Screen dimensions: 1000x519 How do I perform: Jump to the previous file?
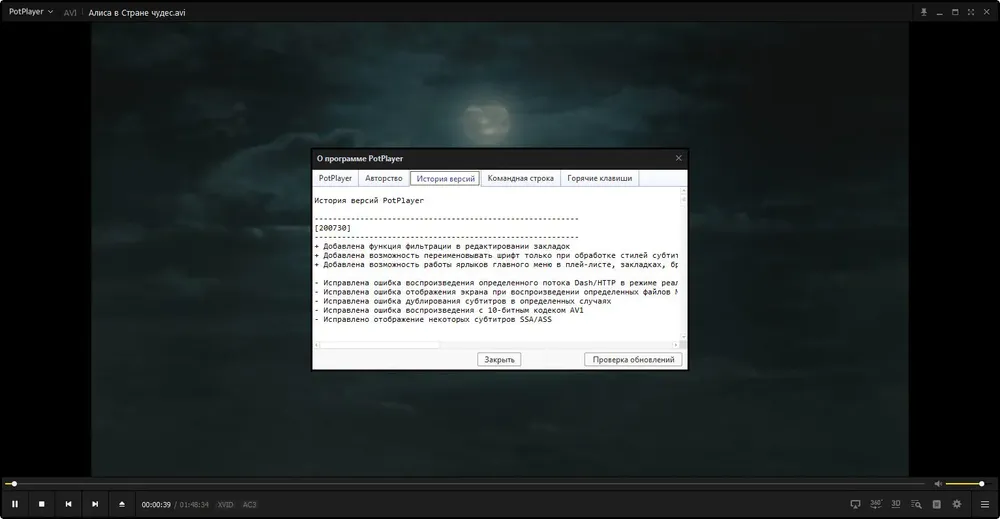click(x=68, y=504)
